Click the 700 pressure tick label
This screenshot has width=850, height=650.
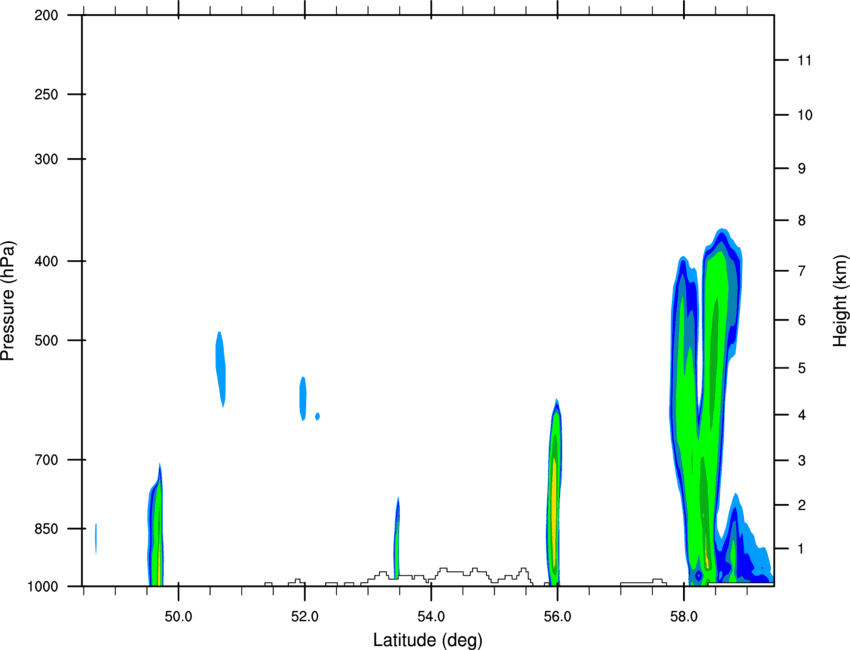(x=47, y=460)
